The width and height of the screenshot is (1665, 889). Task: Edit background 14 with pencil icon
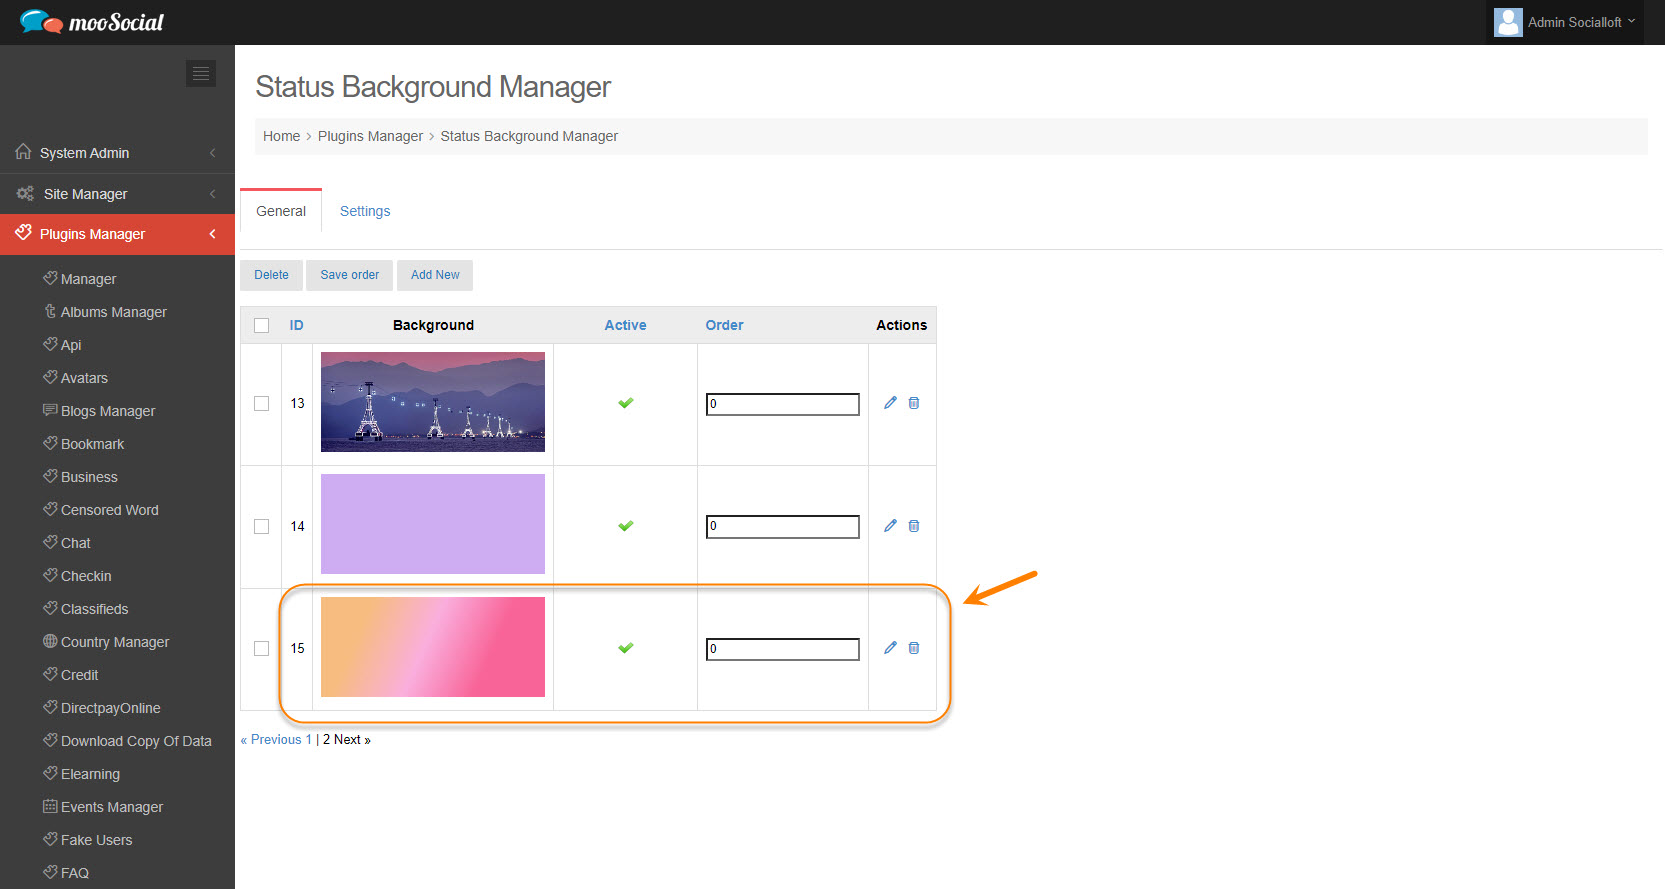point(890,526)
